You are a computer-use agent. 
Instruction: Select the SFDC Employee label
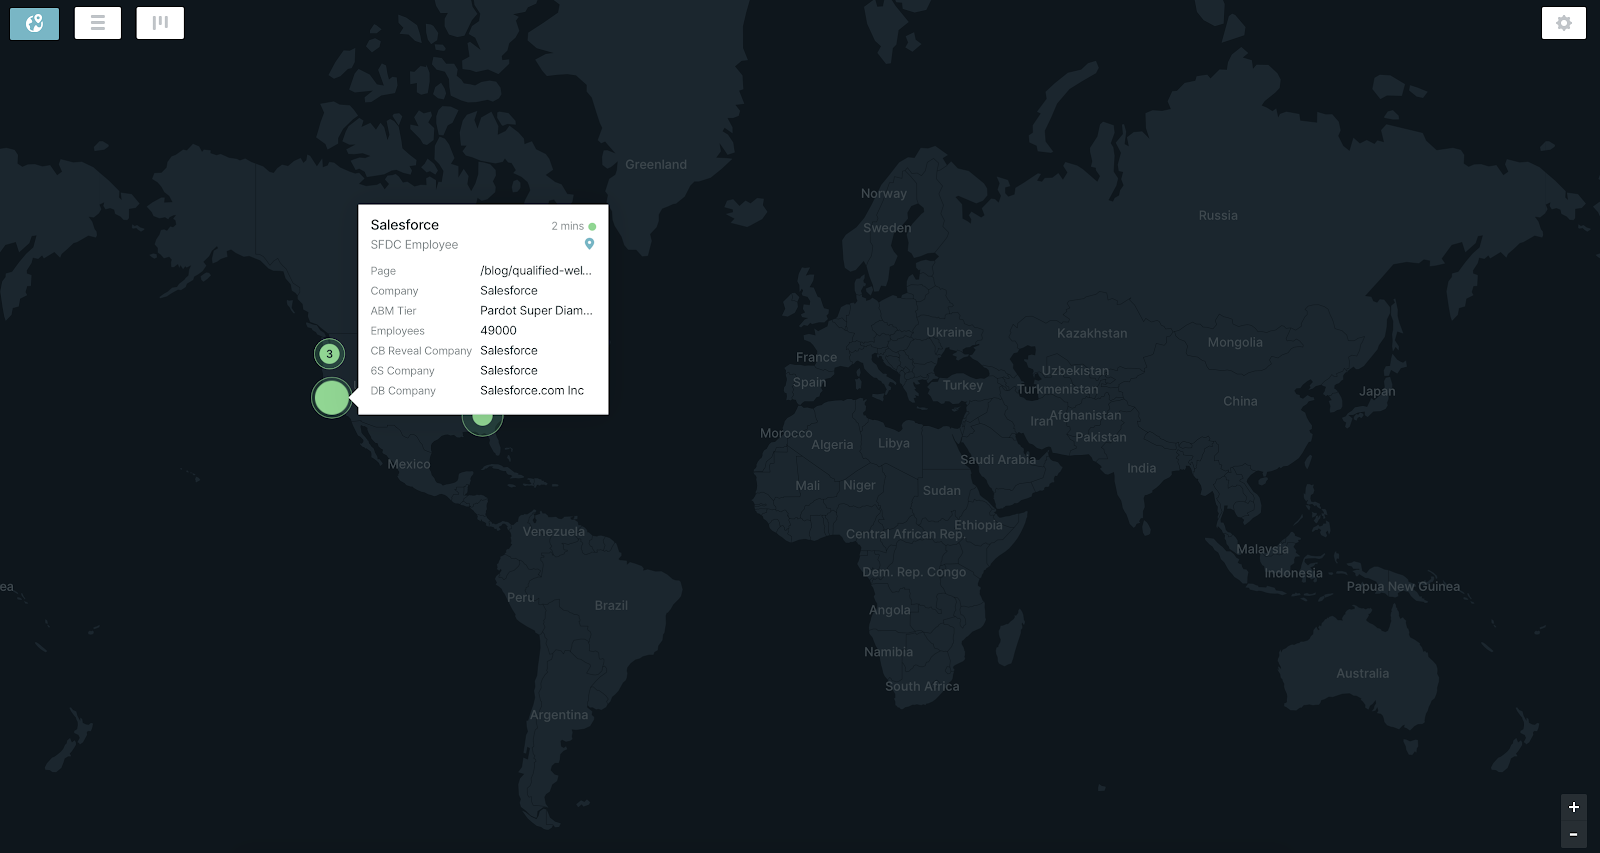tap(414, 245)
